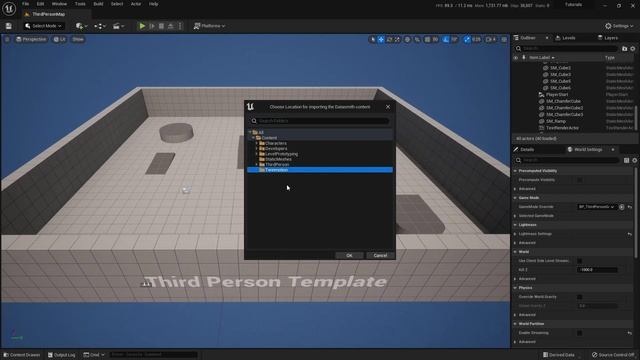The image size is (640, 360).
Task: Click the Eject playback button
Action: 171,26
